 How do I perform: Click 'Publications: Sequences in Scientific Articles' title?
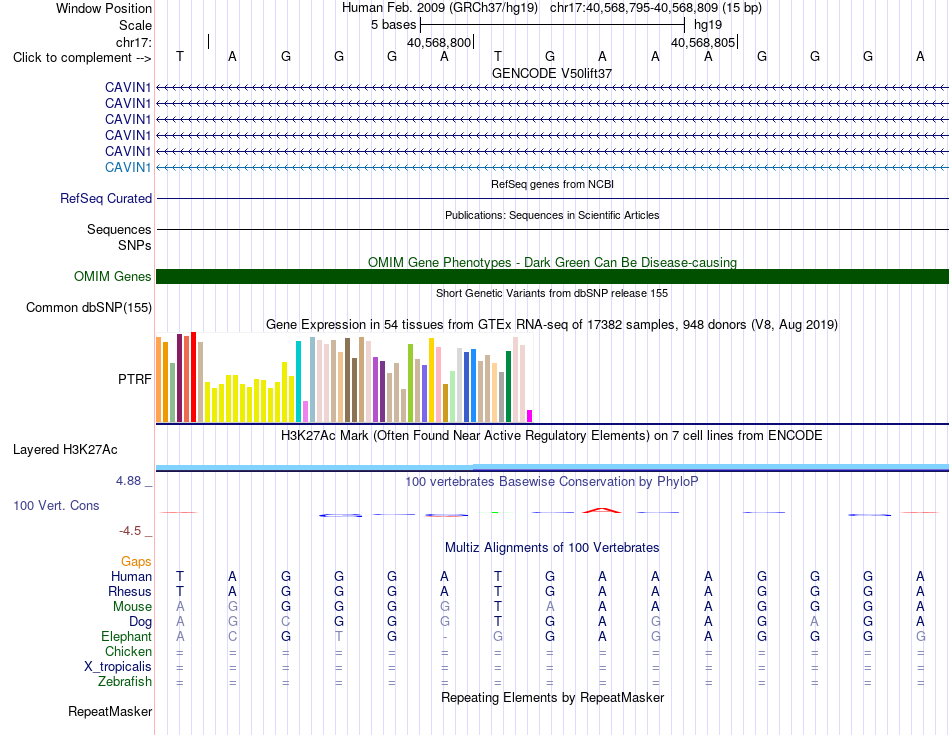552,215
